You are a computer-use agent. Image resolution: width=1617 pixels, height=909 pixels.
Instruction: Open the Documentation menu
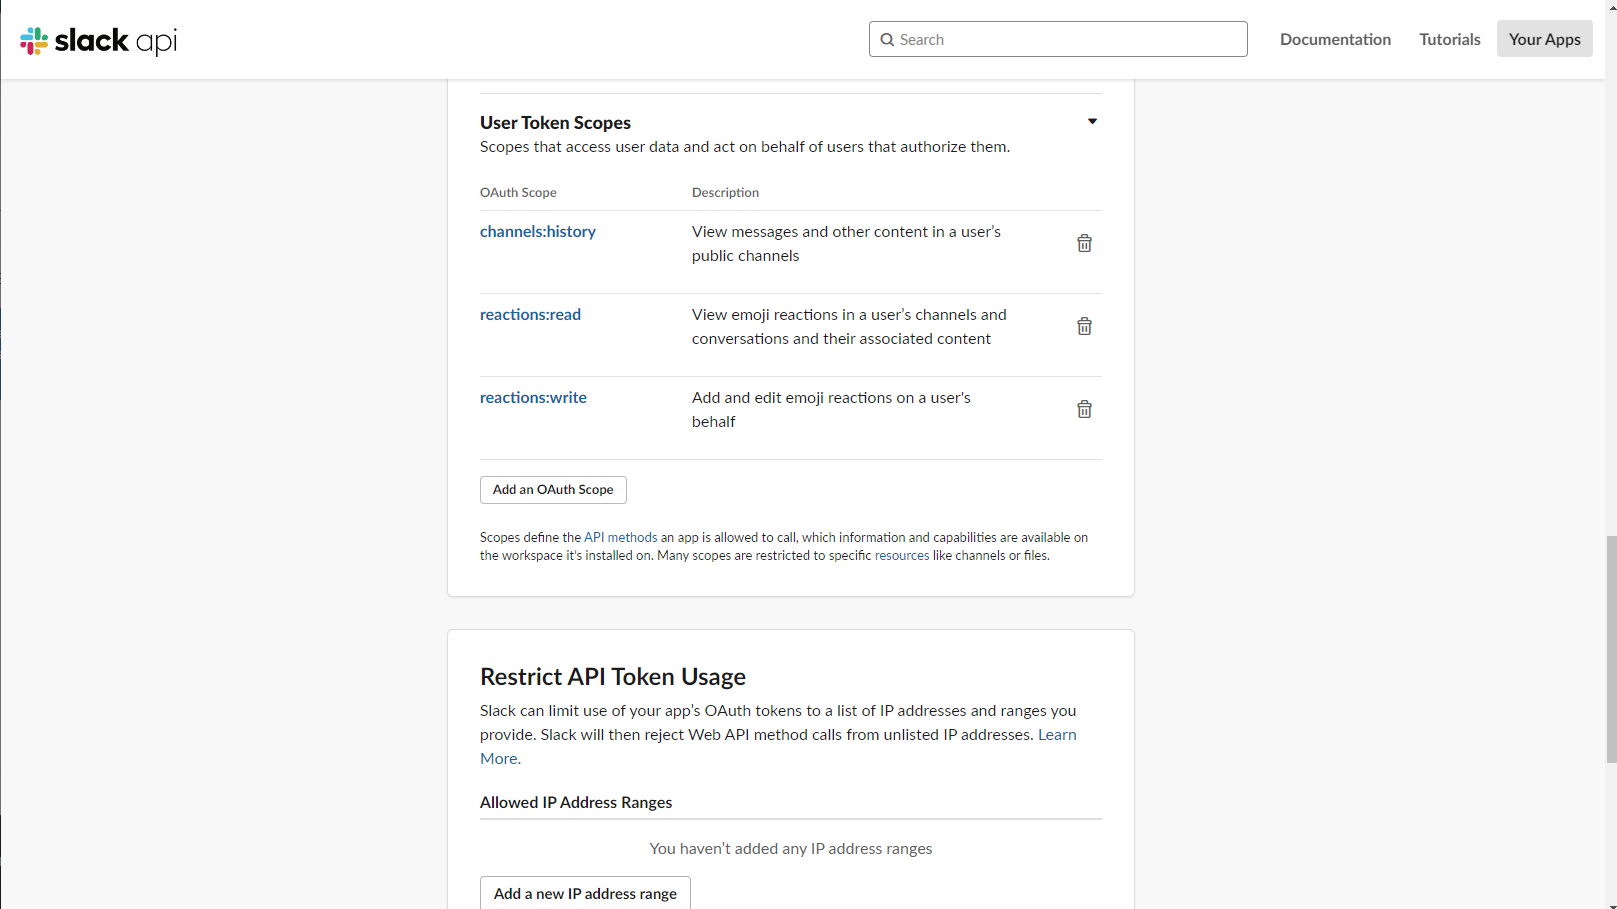pyautogui.click(x=1335, y=39)
